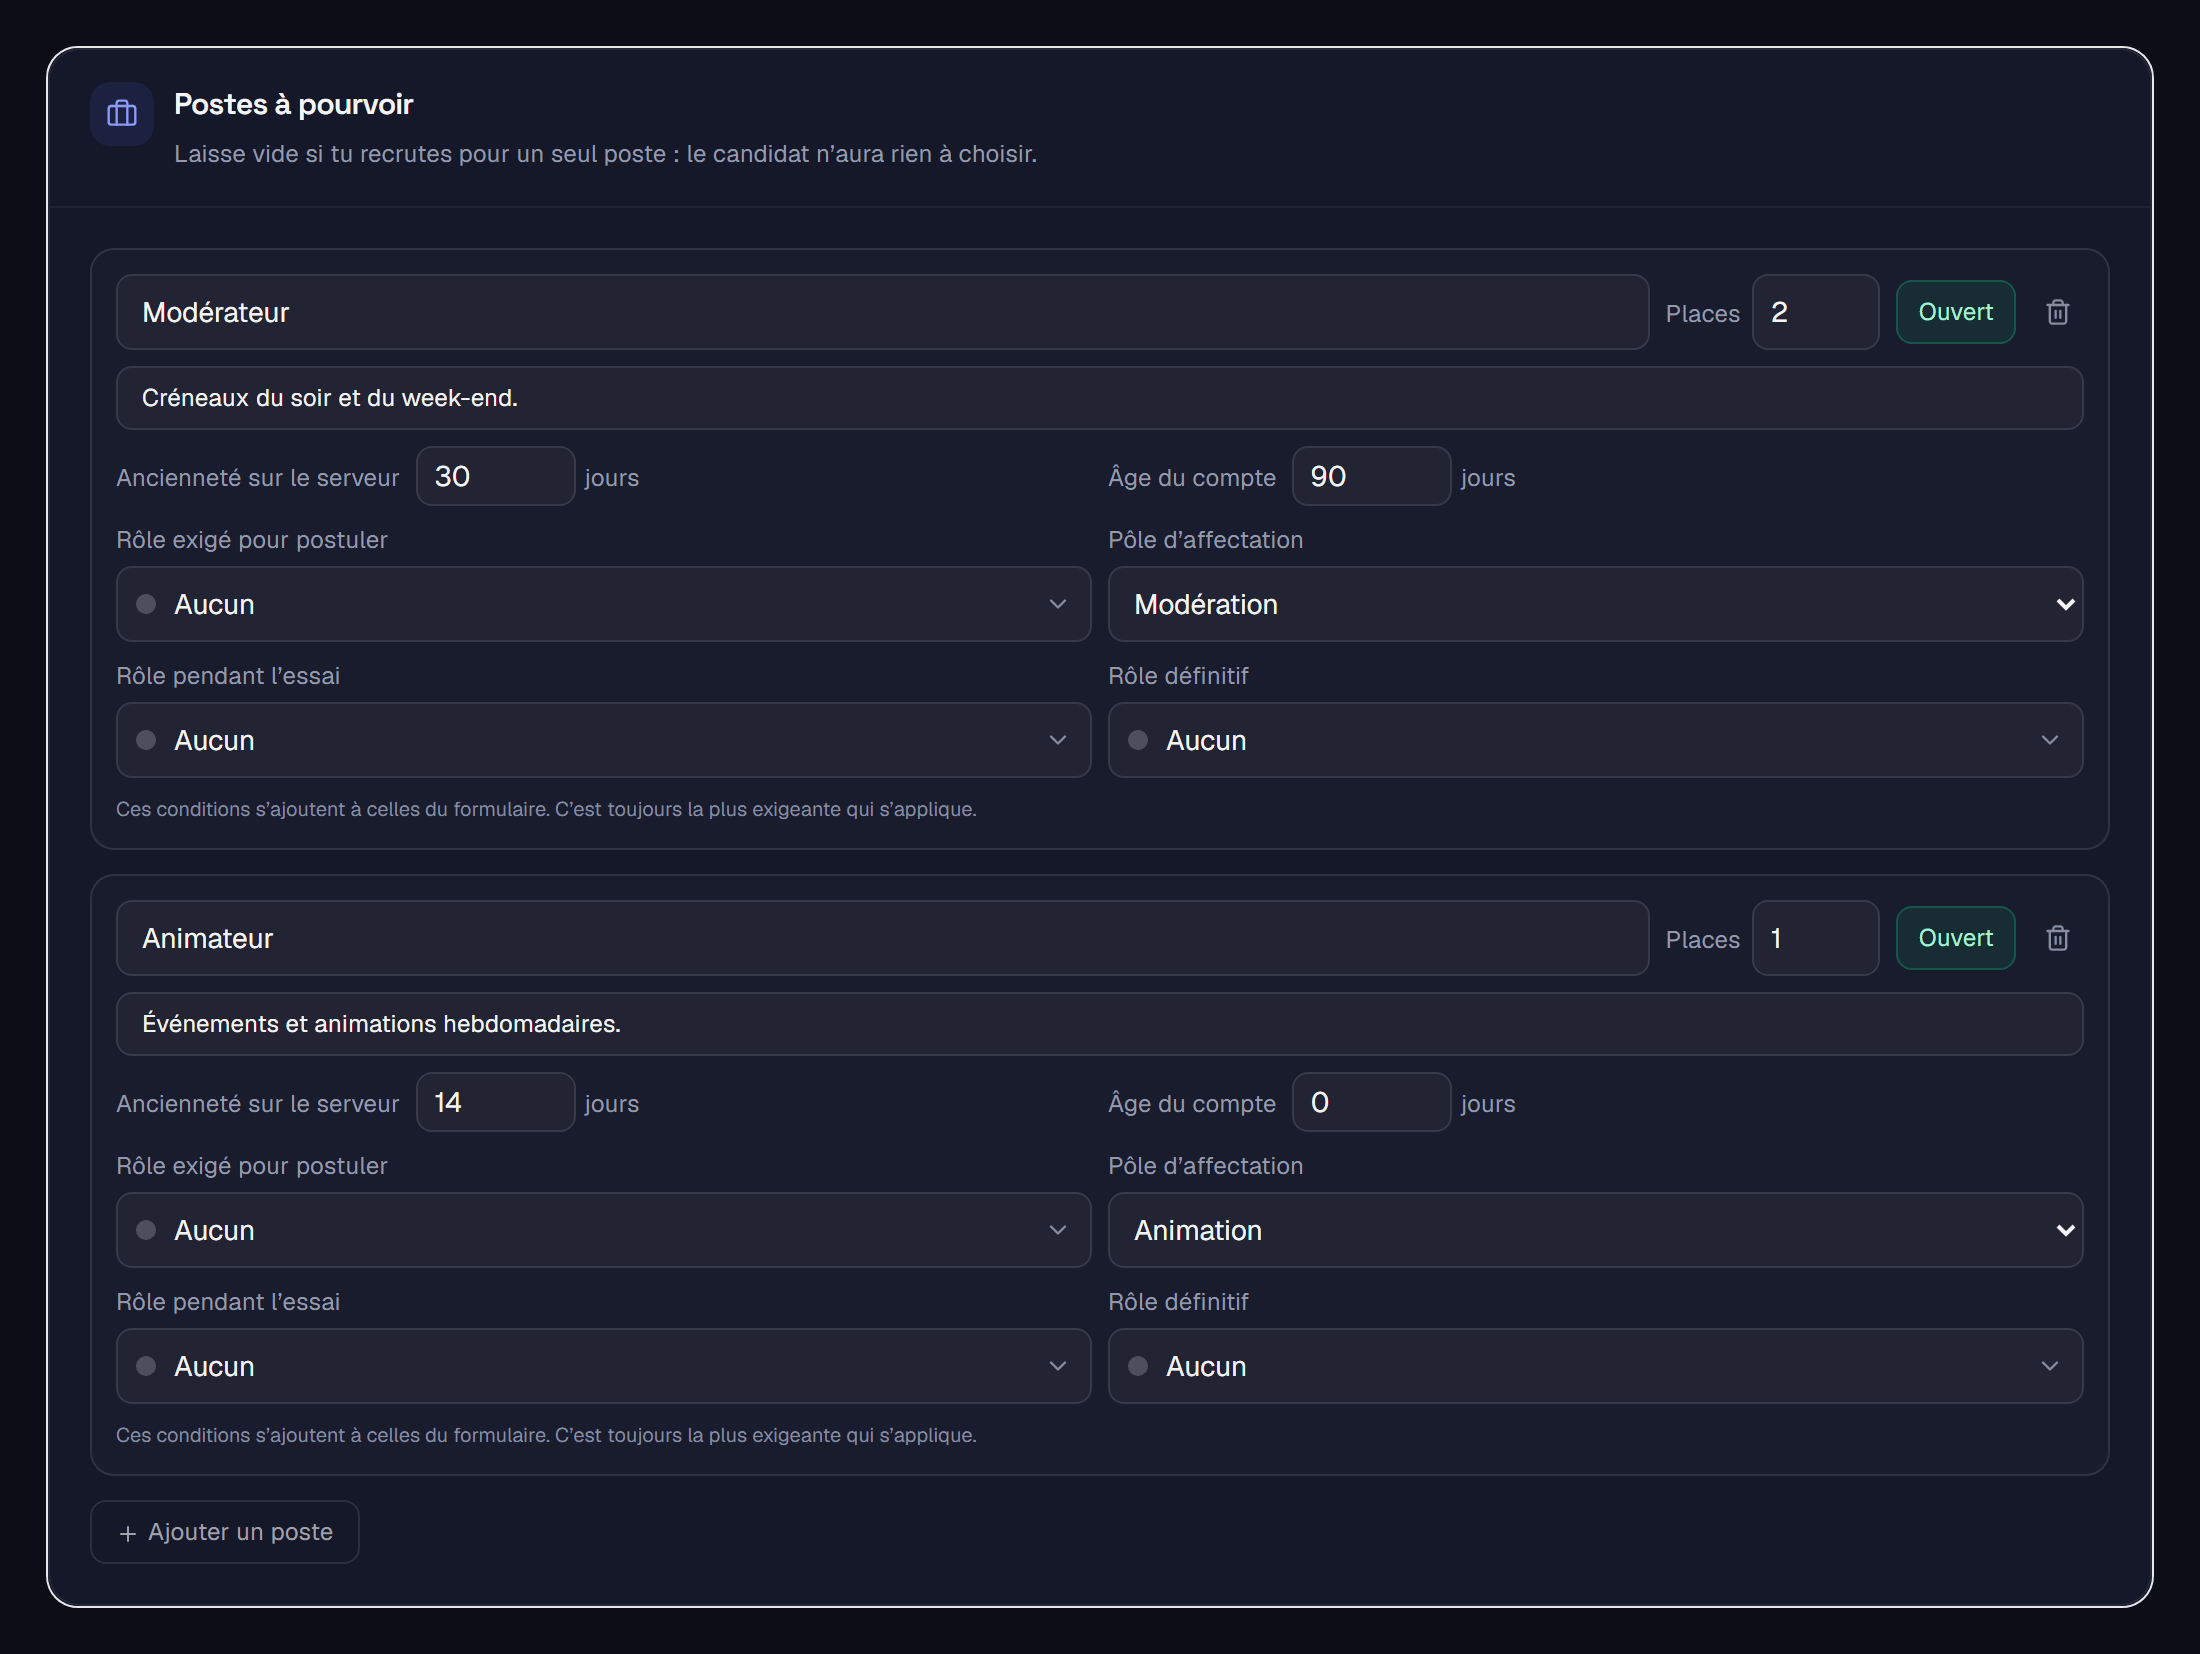The image size is (2200, 1654).
Task: Open Modérateur's Pôle d'affectation Modération dropdown
Action: tap(1595, 604)
